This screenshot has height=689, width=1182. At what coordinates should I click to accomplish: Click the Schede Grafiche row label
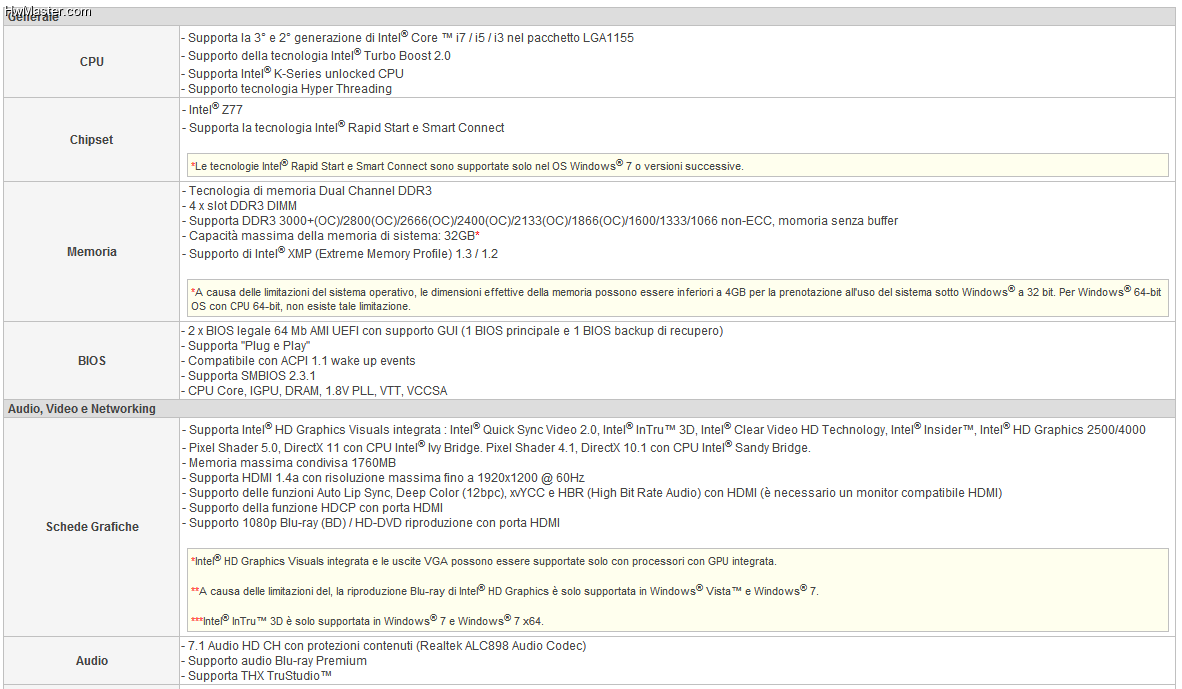click(91, 527)
